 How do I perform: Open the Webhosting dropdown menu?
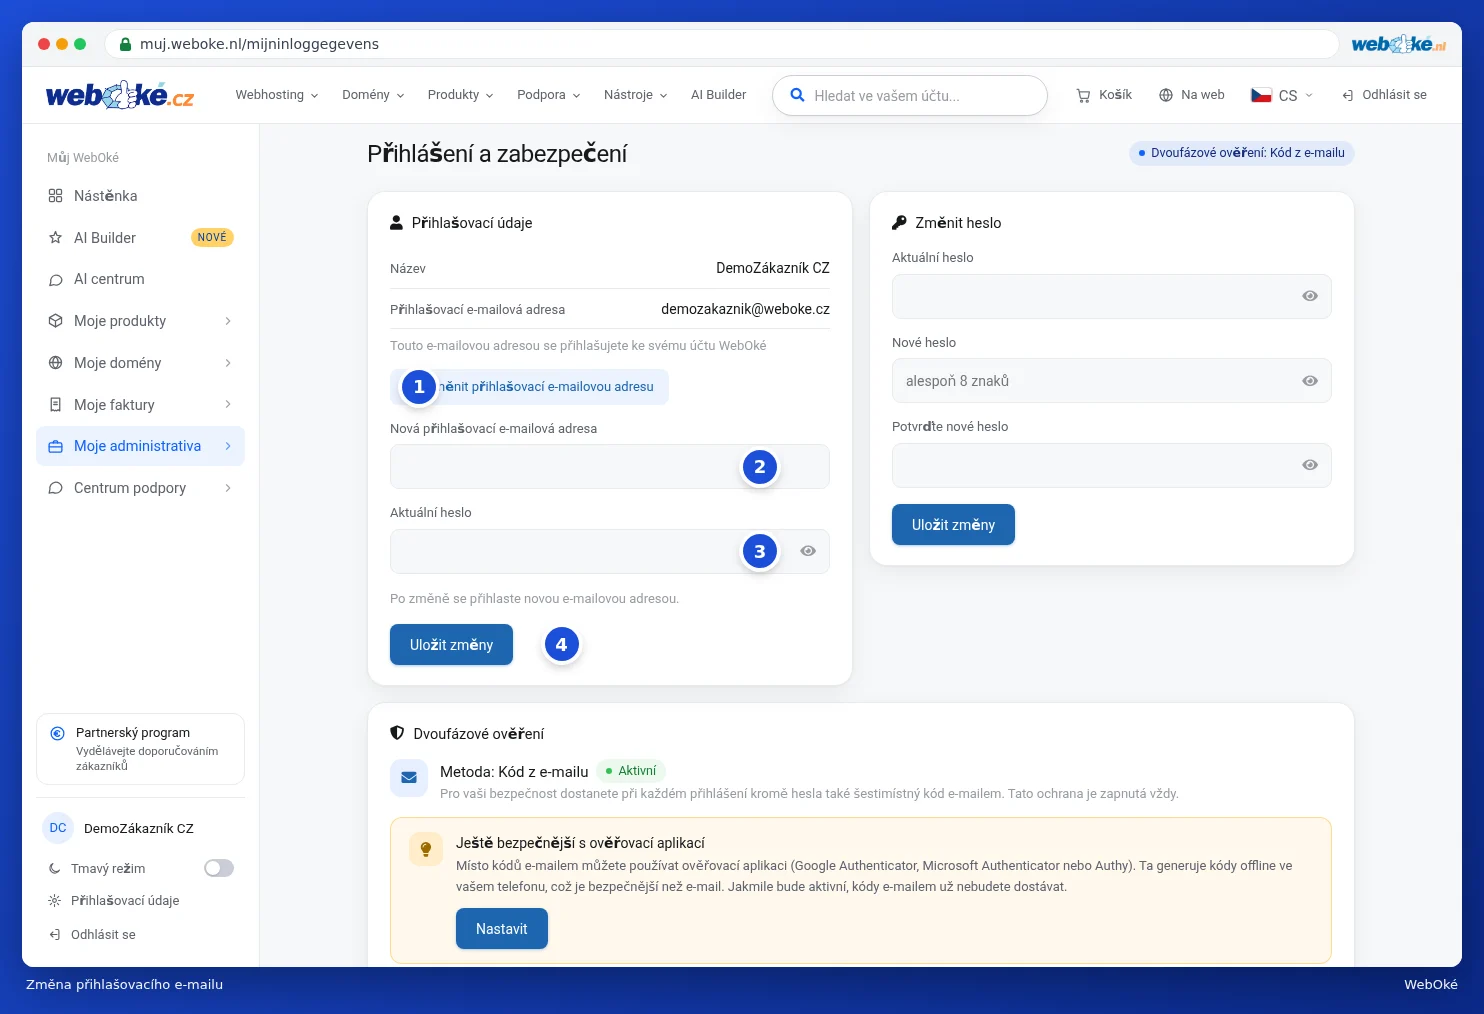click(x=277, y=95)
